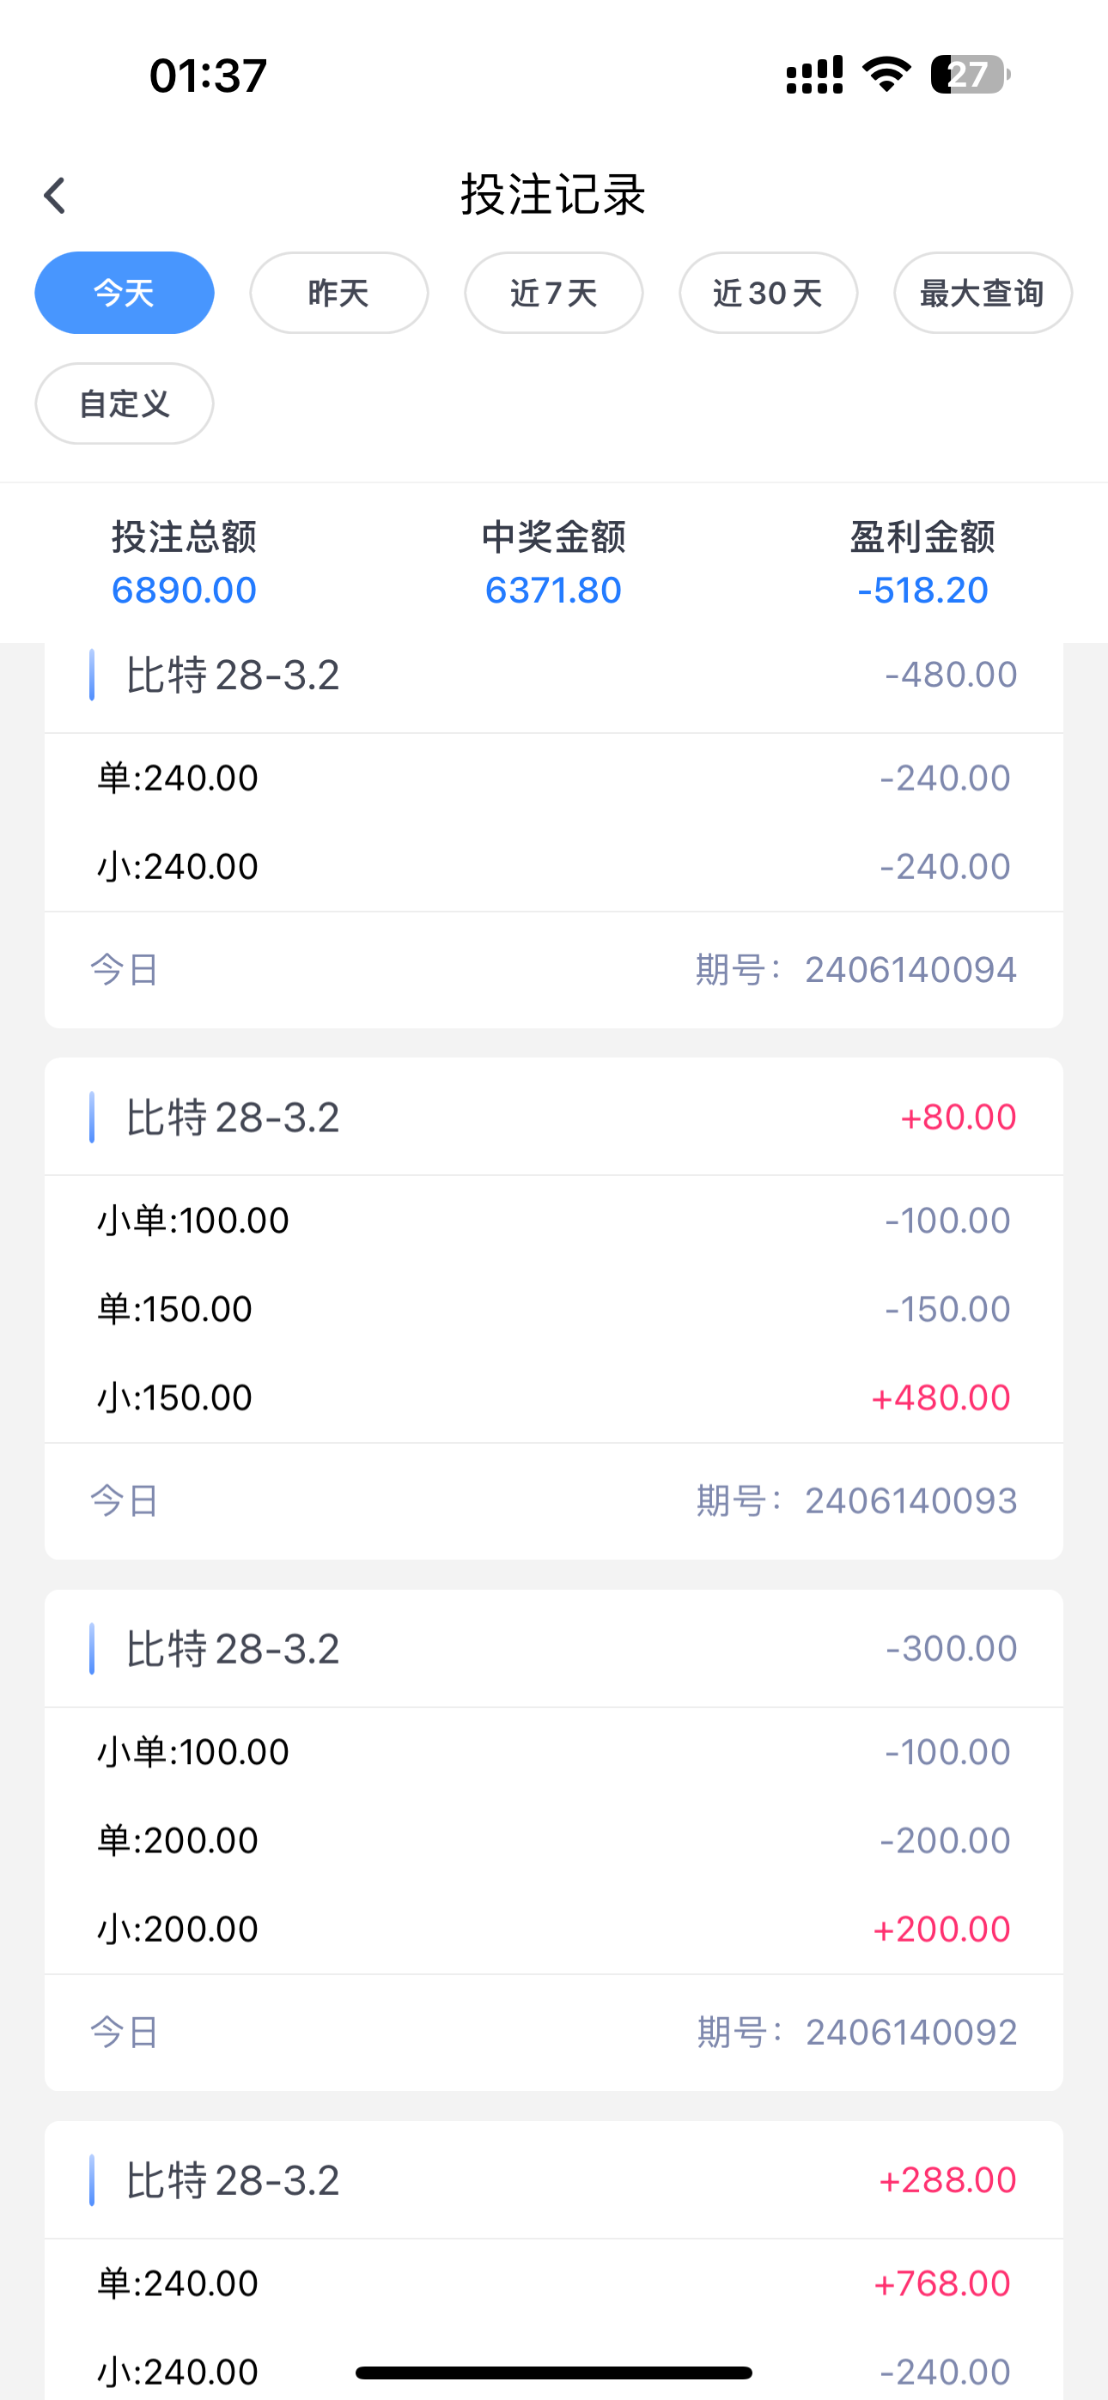1108x2400 pixels.
Task: Tap the 中奖金额 value 6371.80
Action: click(553, 590)
